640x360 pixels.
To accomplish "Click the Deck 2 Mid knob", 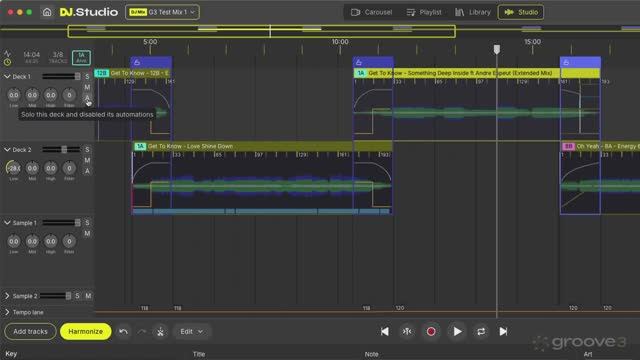I will [x=32, y=168].
